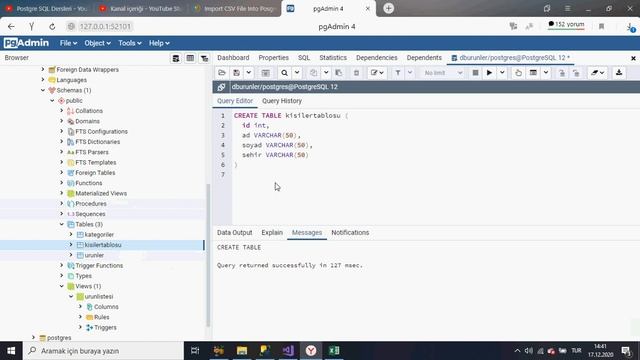
Task: Click the connection status link icon
Action: pyautogui.click(x=221, y=87)
